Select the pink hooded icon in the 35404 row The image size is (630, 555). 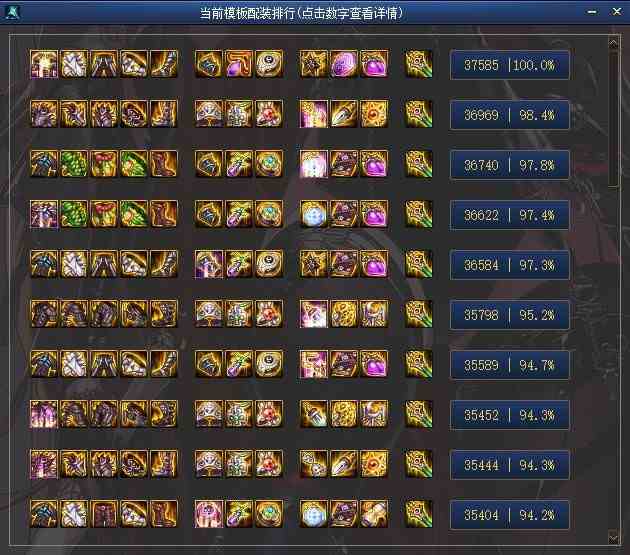(209, 514)
